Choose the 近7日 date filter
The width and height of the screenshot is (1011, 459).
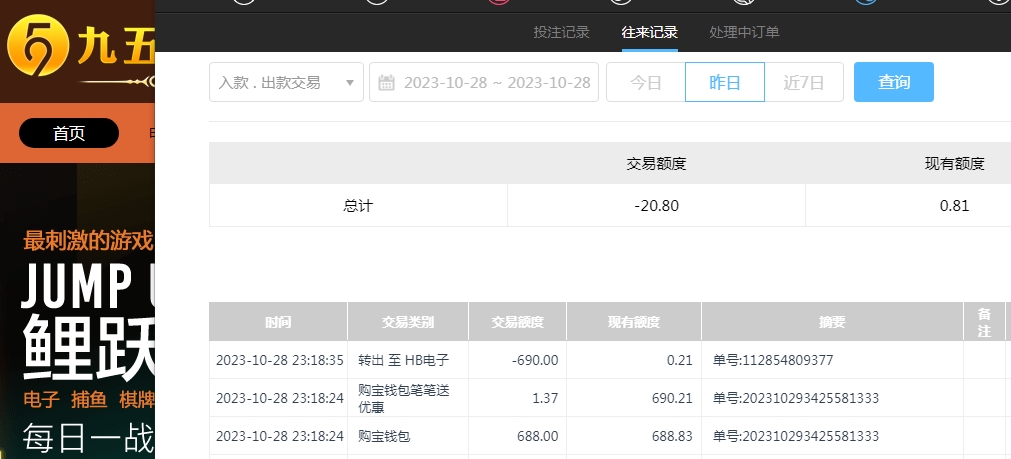pos(804,82)
